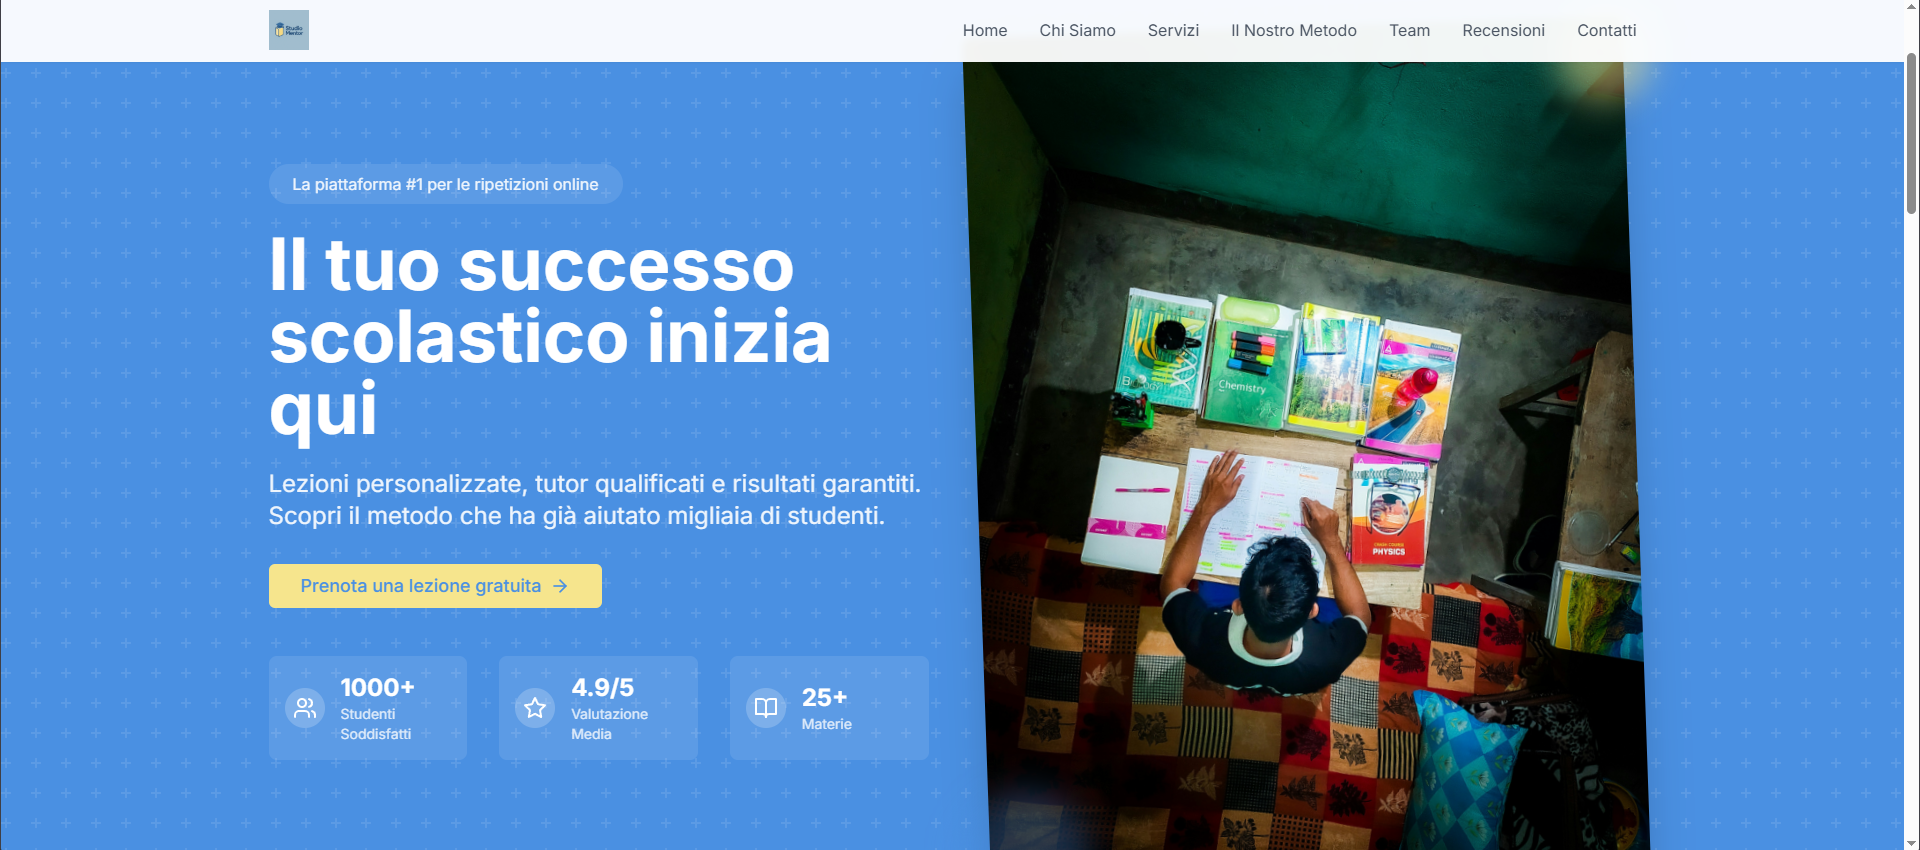Go to Chi Siamo section
This screenshot has height=850, width=1920.
click(1077, 30)
